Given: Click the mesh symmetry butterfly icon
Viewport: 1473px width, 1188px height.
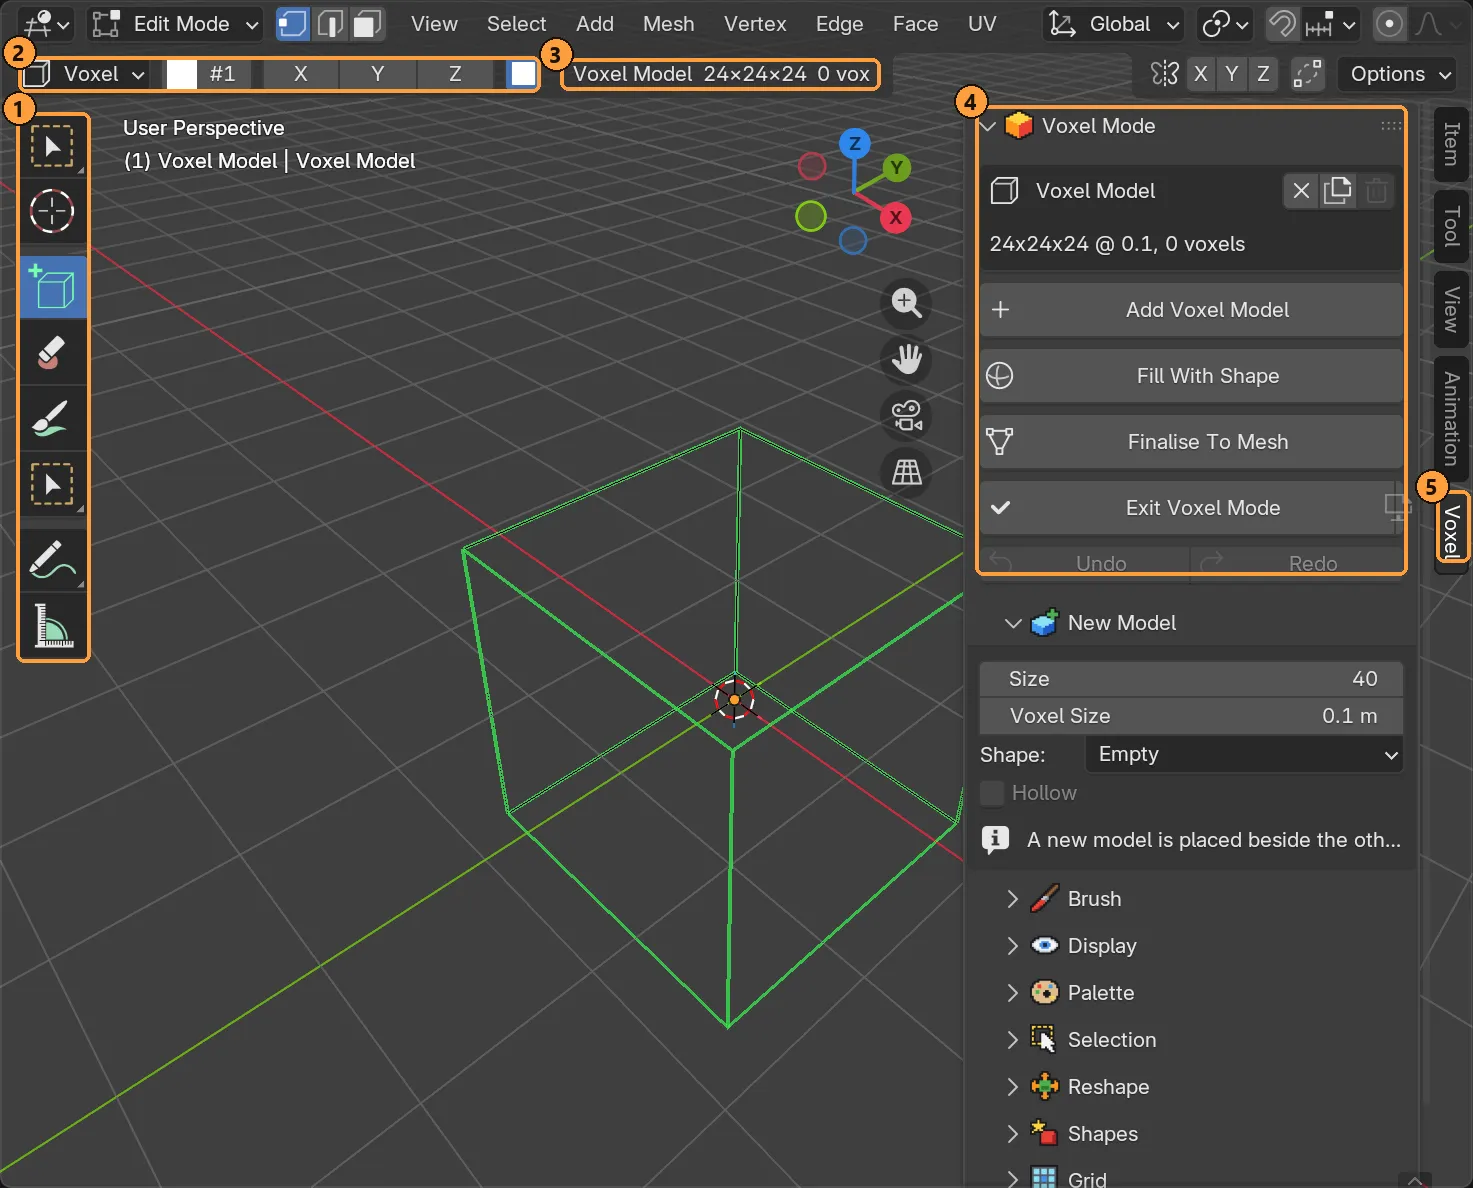Looking at the screenshot, I should pyautogui.click(x=1165, y=74).
